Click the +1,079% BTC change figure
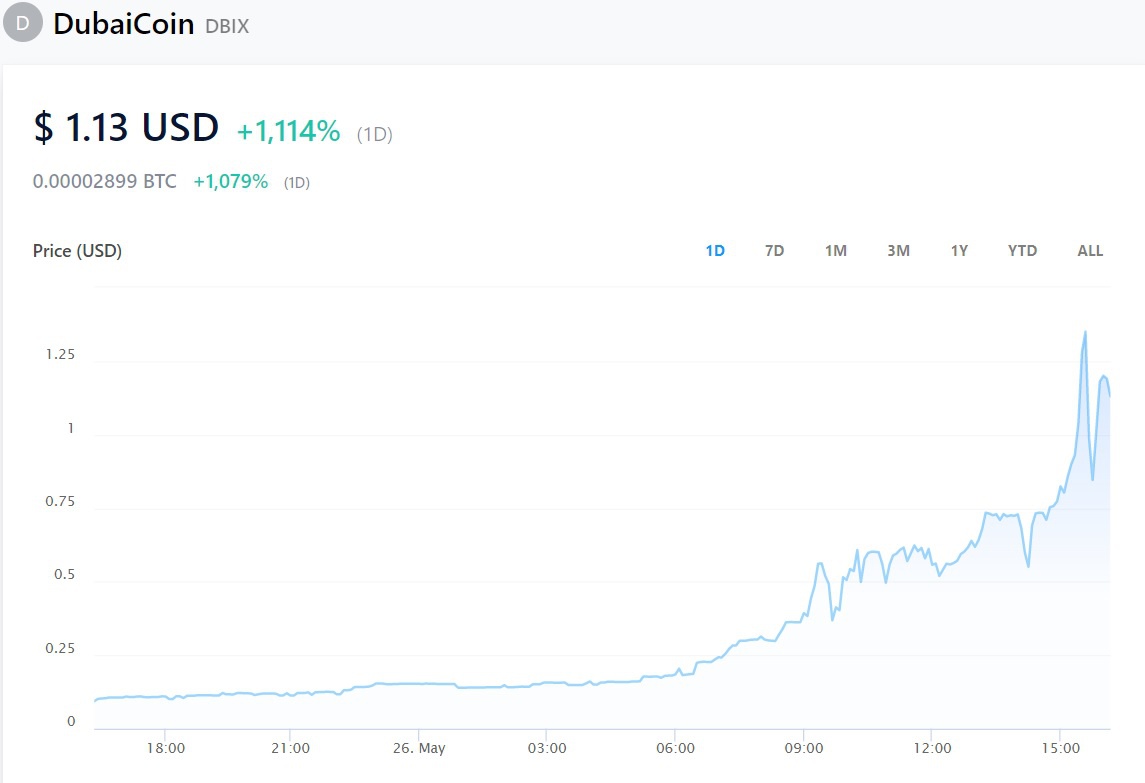Image resolution: width=1145 pixels, height=783 pixels. click(231, 182)
